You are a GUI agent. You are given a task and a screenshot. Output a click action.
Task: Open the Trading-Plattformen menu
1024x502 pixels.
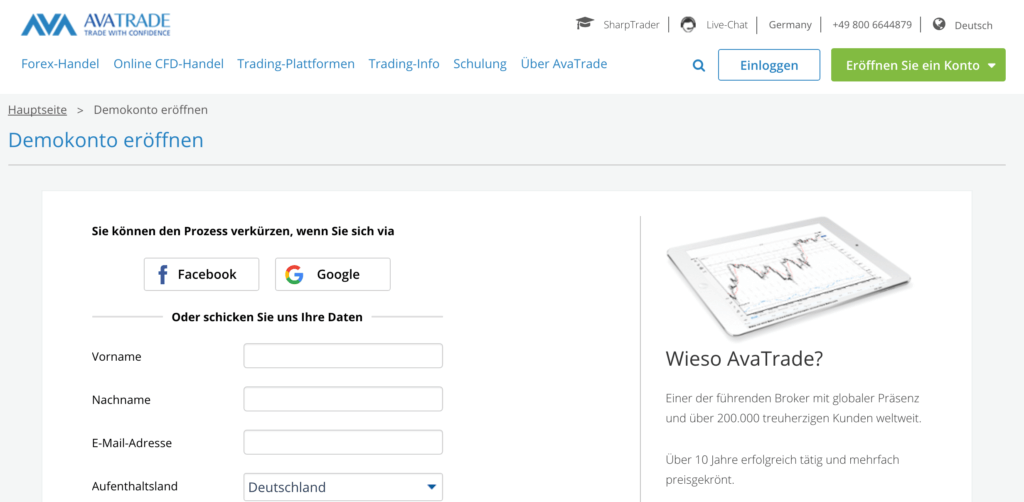296,64
